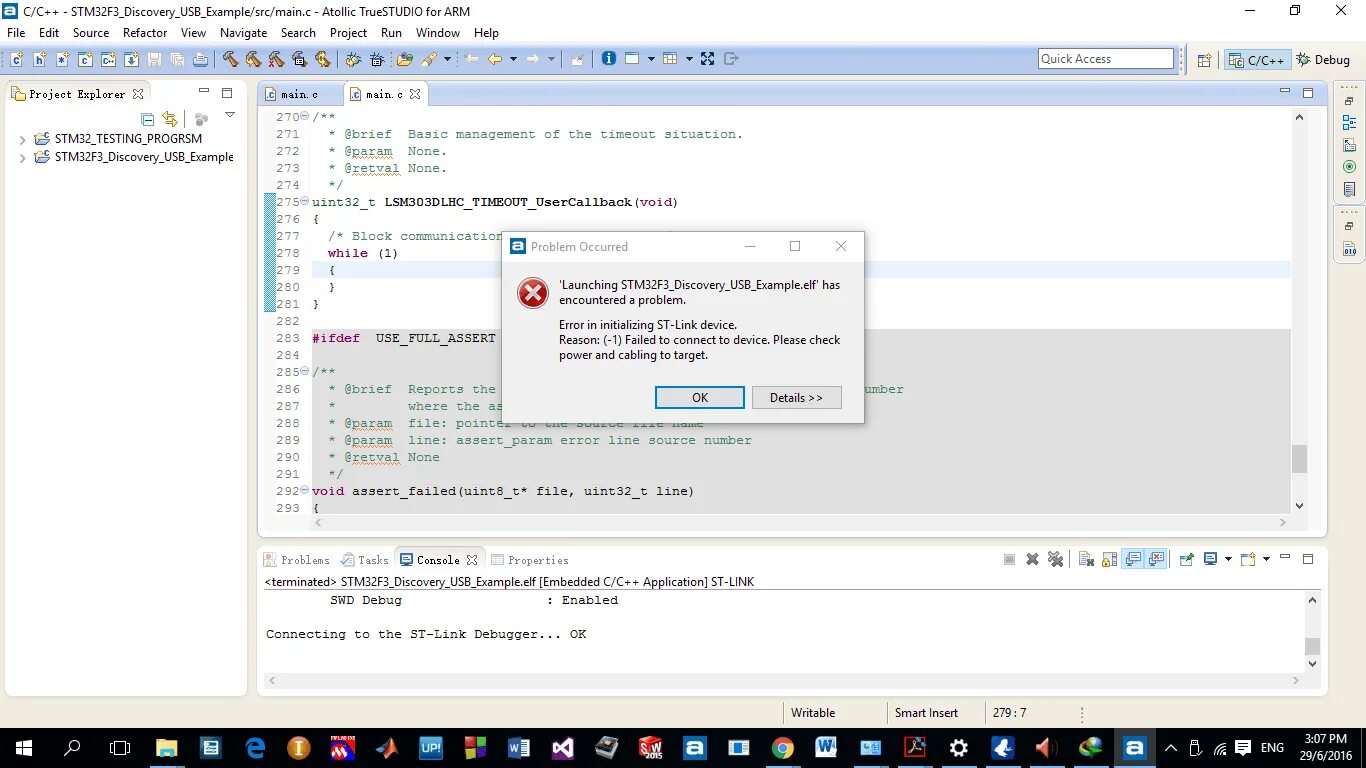1366x768 pixels.
Task: Open the Run menu
Action: click(x=391, y=33)
